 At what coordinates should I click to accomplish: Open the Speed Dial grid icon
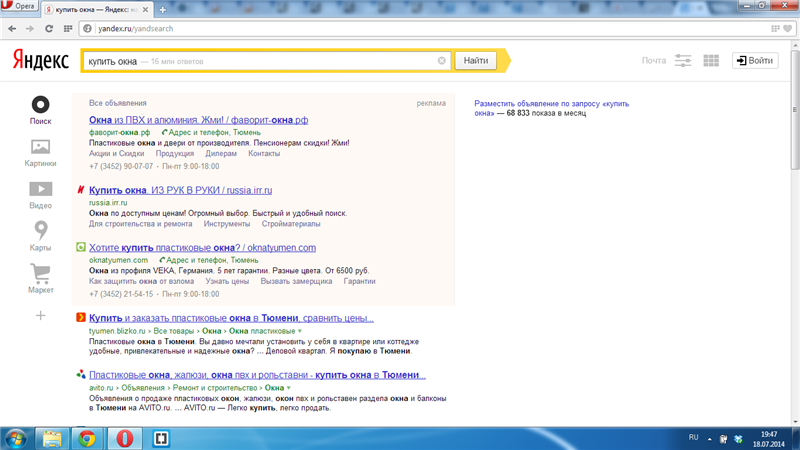[x=67, y=29]
